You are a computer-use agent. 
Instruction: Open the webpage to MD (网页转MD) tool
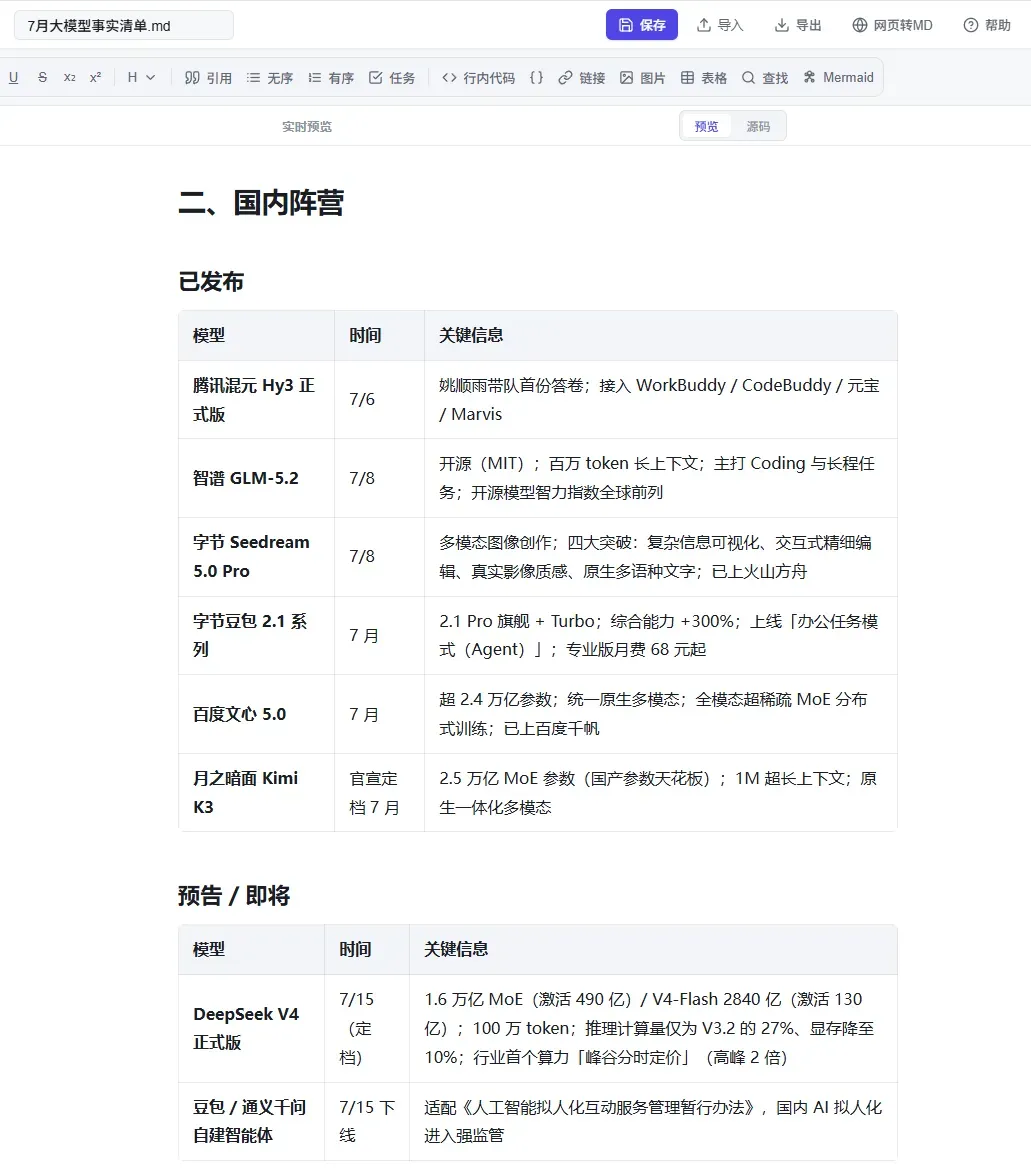pos(892,25)
